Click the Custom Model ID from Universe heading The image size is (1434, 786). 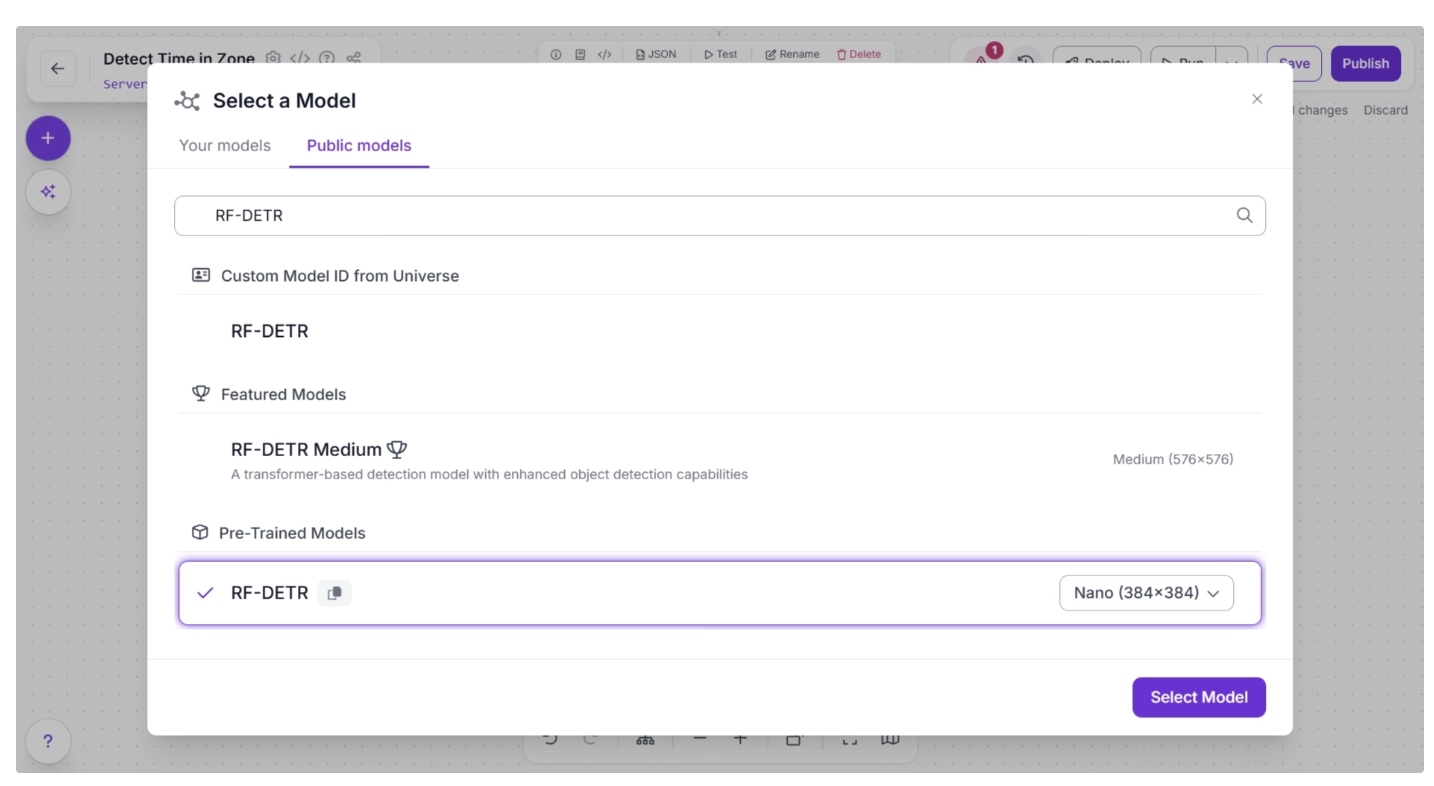tap(340, 276)
